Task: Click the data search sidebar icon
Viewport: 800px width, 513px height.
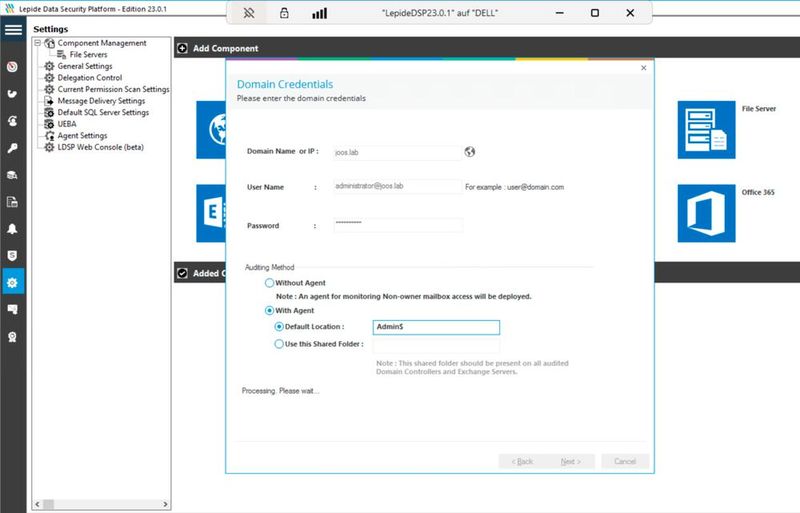Action: click(x=12, y=175)
